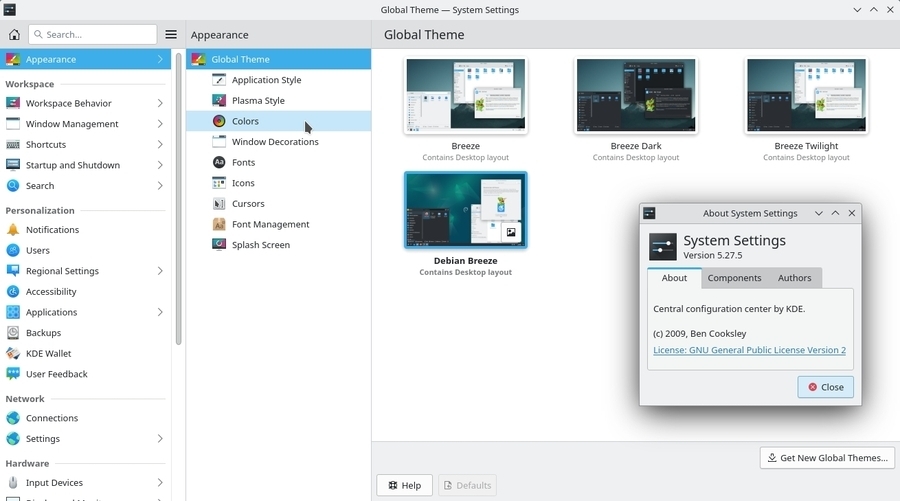
Task: Switch to the Authors tab
Action: point(794,278)
